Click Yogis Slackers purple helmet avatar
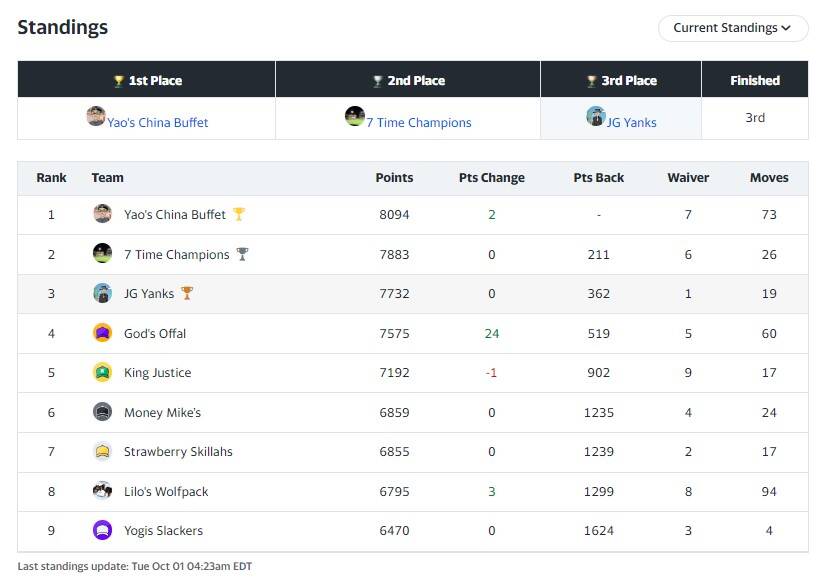The height and width of the screenshot is (580, 823). coord(102,530)
